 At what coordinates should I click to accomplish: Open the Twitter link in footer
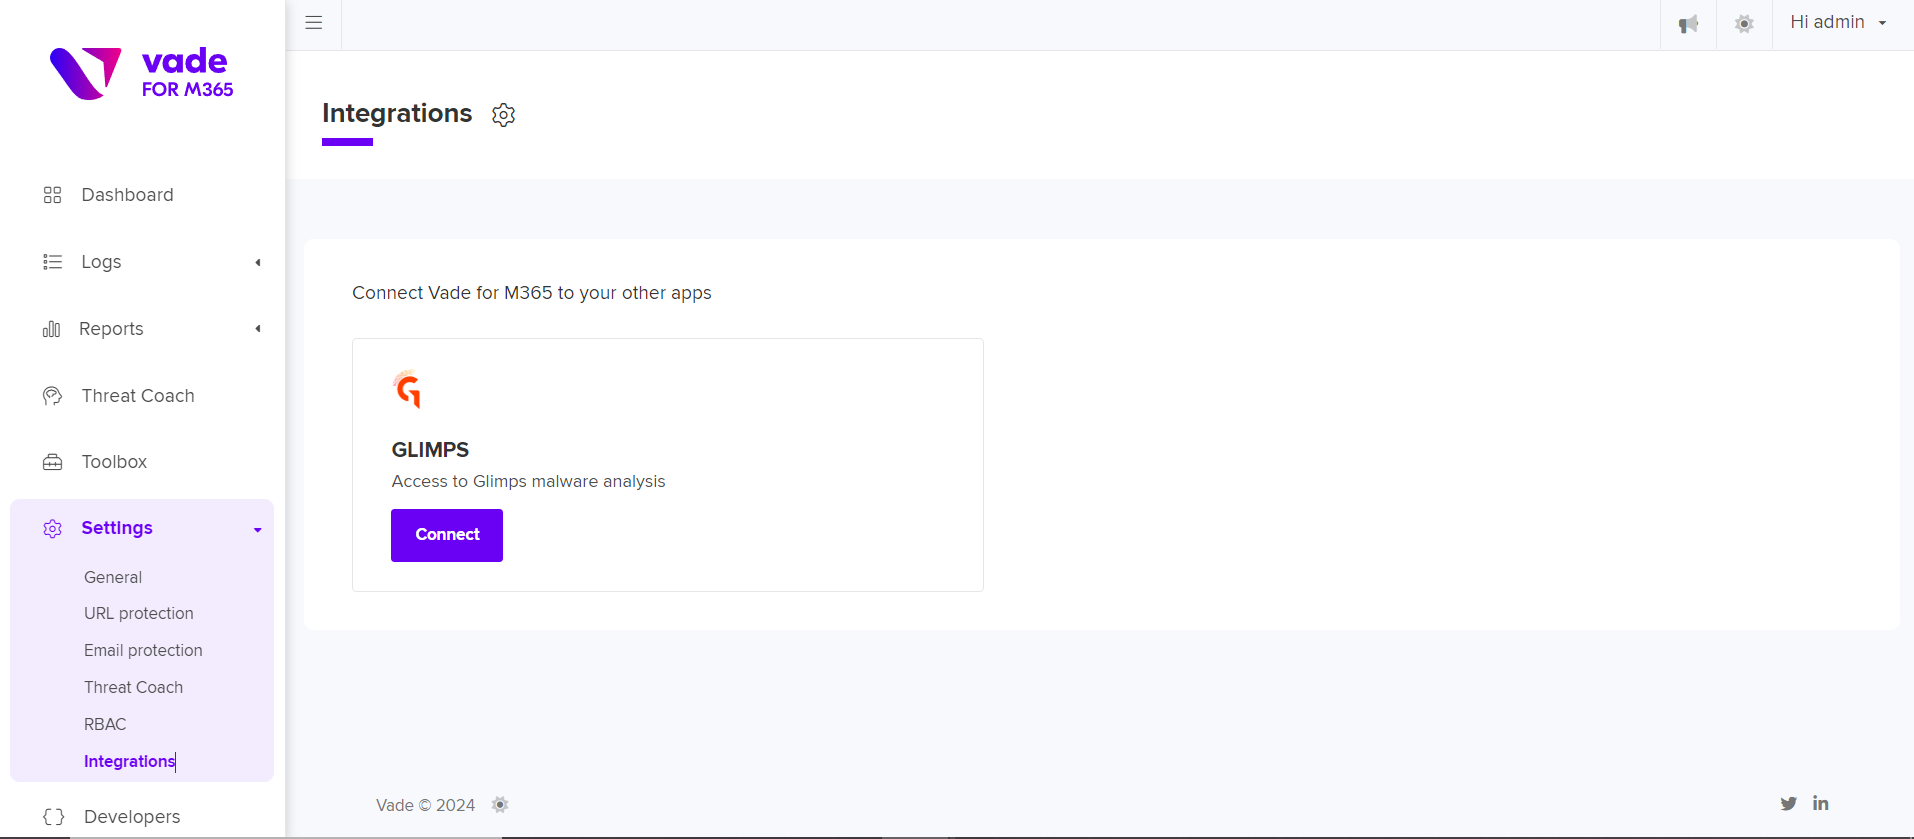1788,803
